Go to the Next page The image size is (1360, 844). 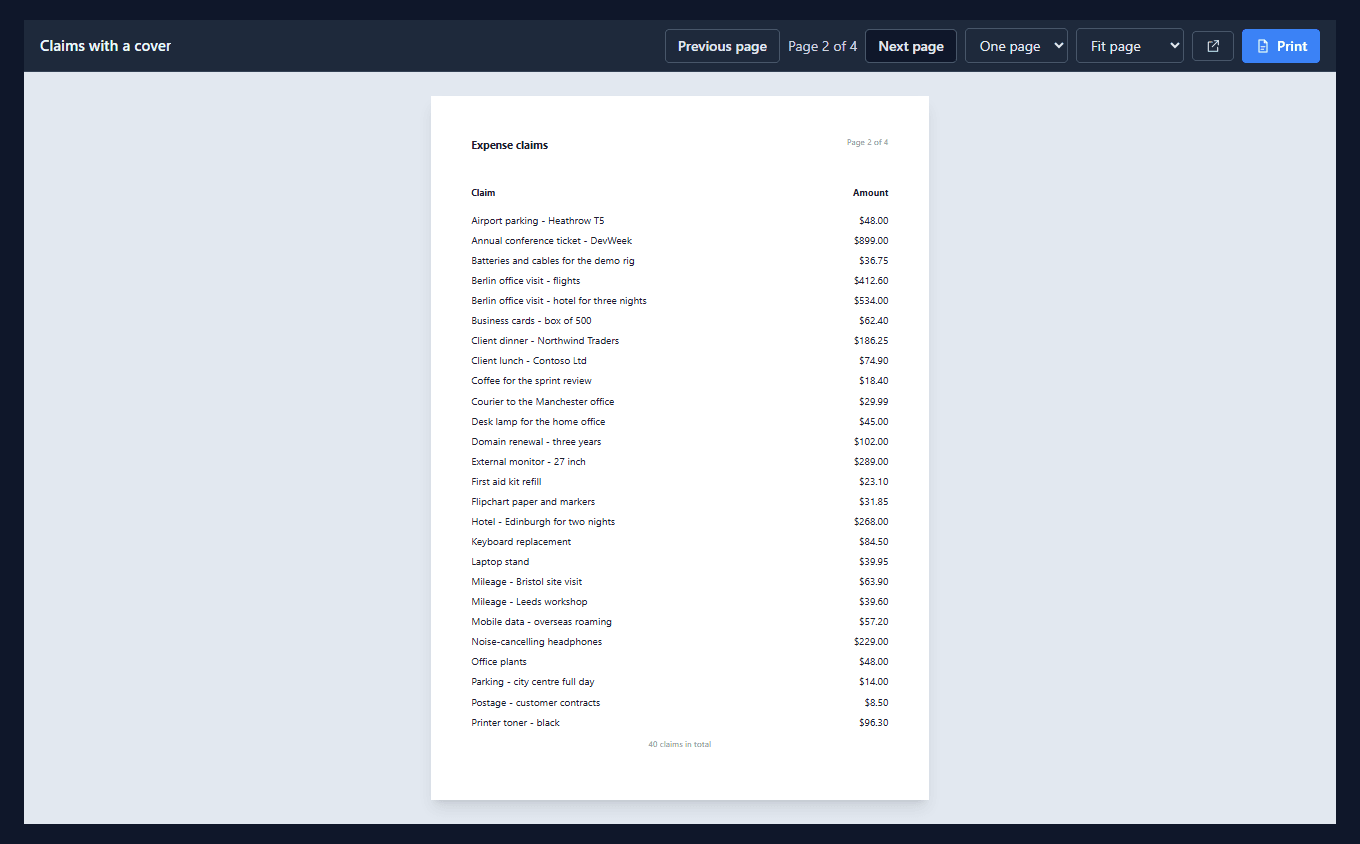[911, 46]
